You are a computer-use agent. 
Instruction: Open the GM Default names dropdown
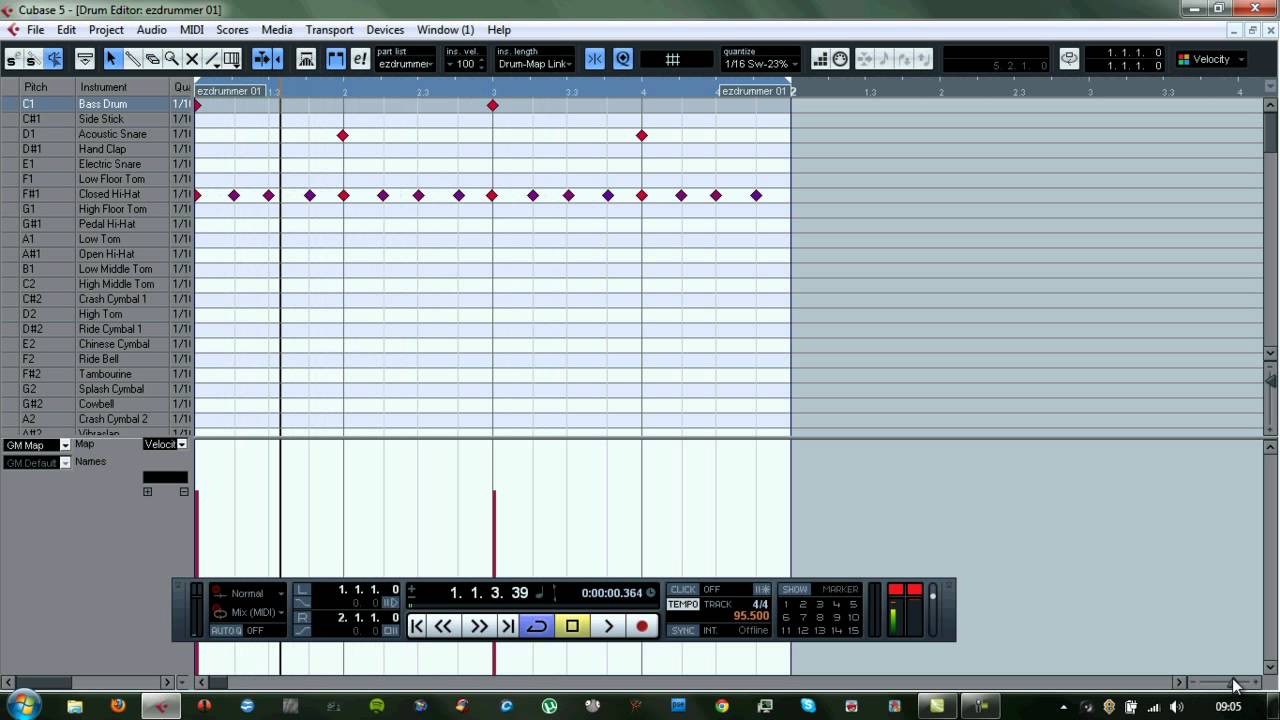coord(37,463)
